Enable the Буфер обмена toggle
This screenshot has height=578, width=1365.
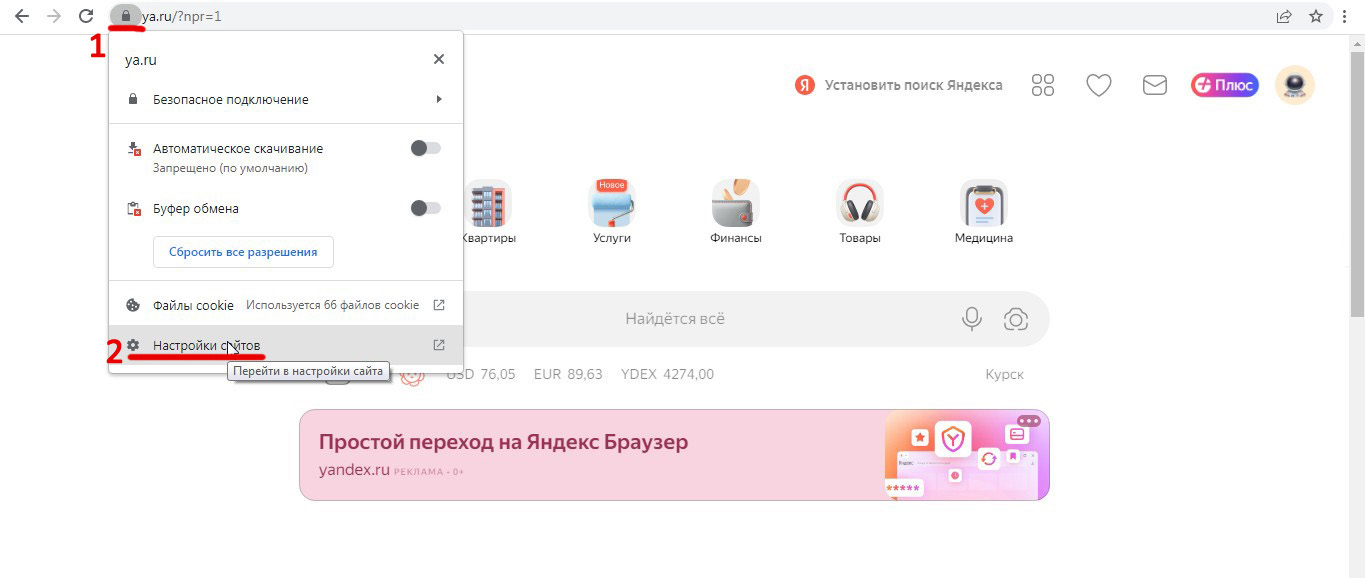[x=424, y=207]
